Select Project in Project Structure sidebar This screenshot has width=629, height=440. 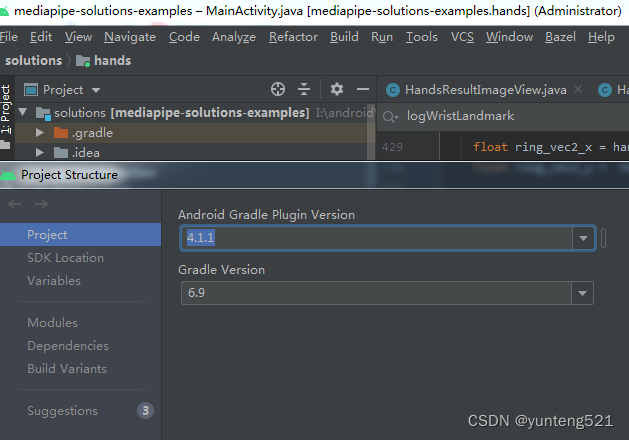(x=80, y=235)
